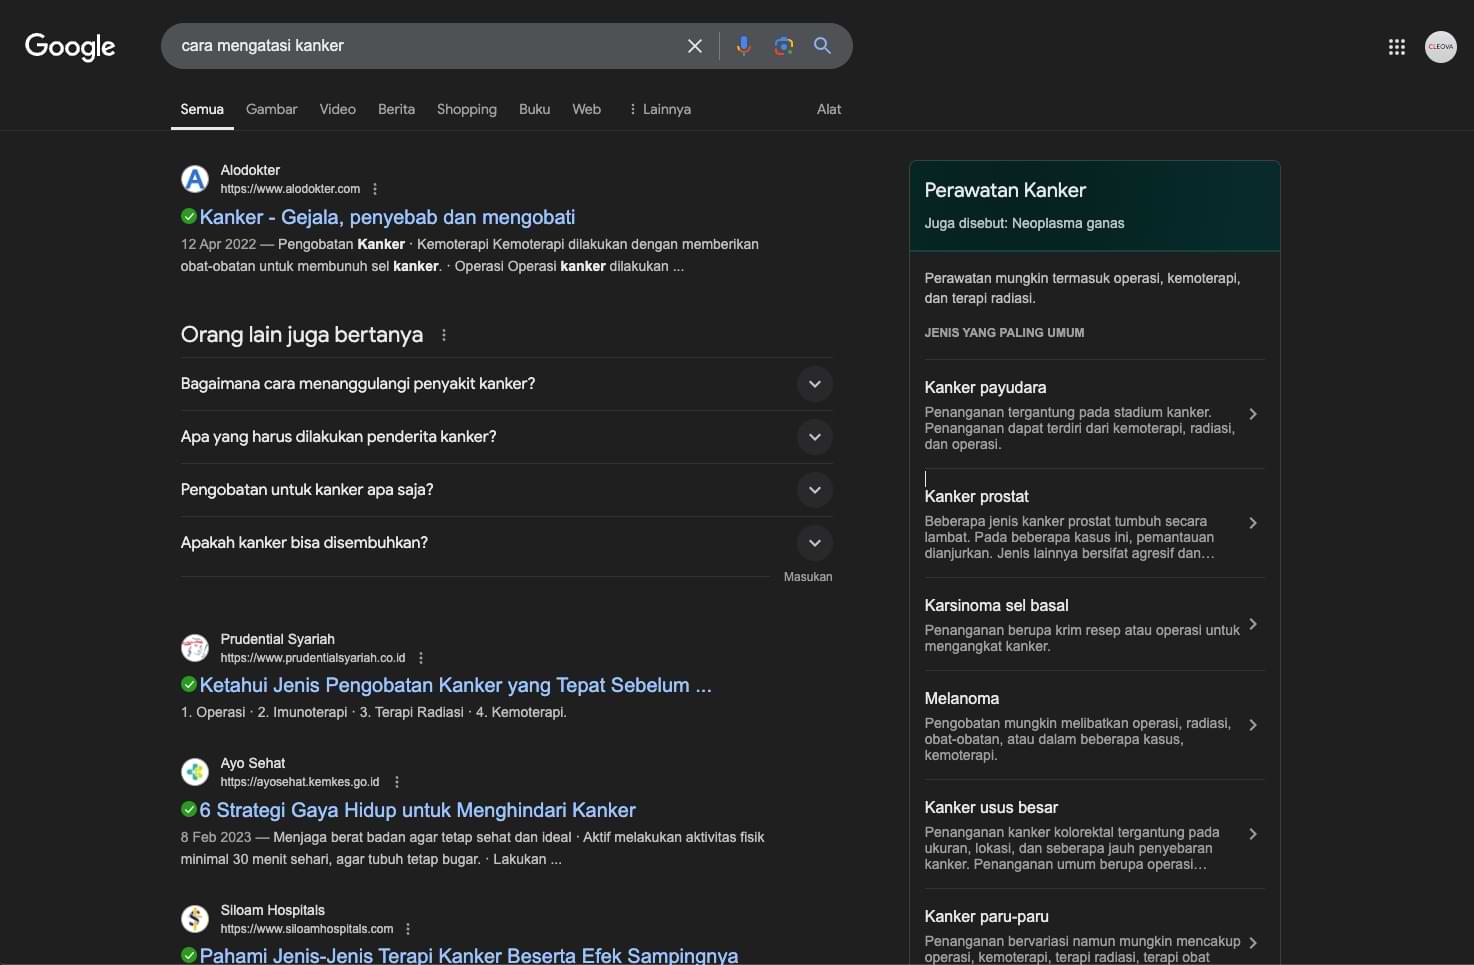
Task: Open the account profile avatar
Action: (1441, 47)
